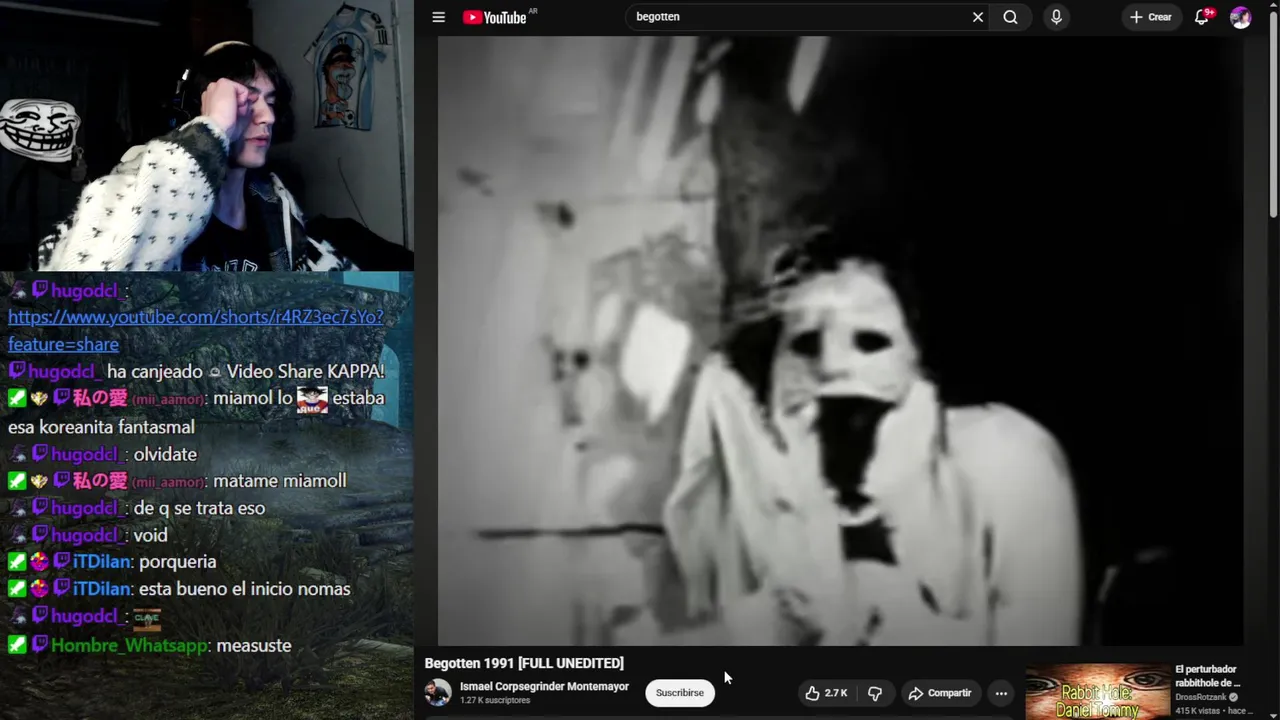Click the Hombre_Whatsapp username in chat
This screenshot has height=720, width=1280.
pyautogui.click(x=129, y=646)
